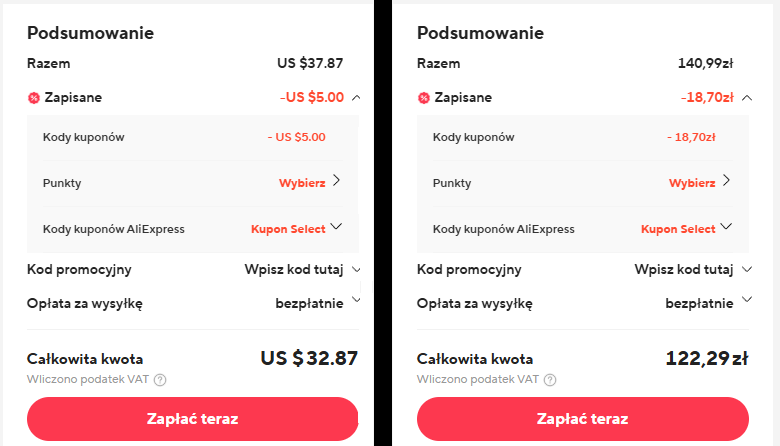Collapse the Zapisane section showing -18,70zł
The width and height of the screenshot is (780, 446).
pyautogui.click(x=747, y=97)
